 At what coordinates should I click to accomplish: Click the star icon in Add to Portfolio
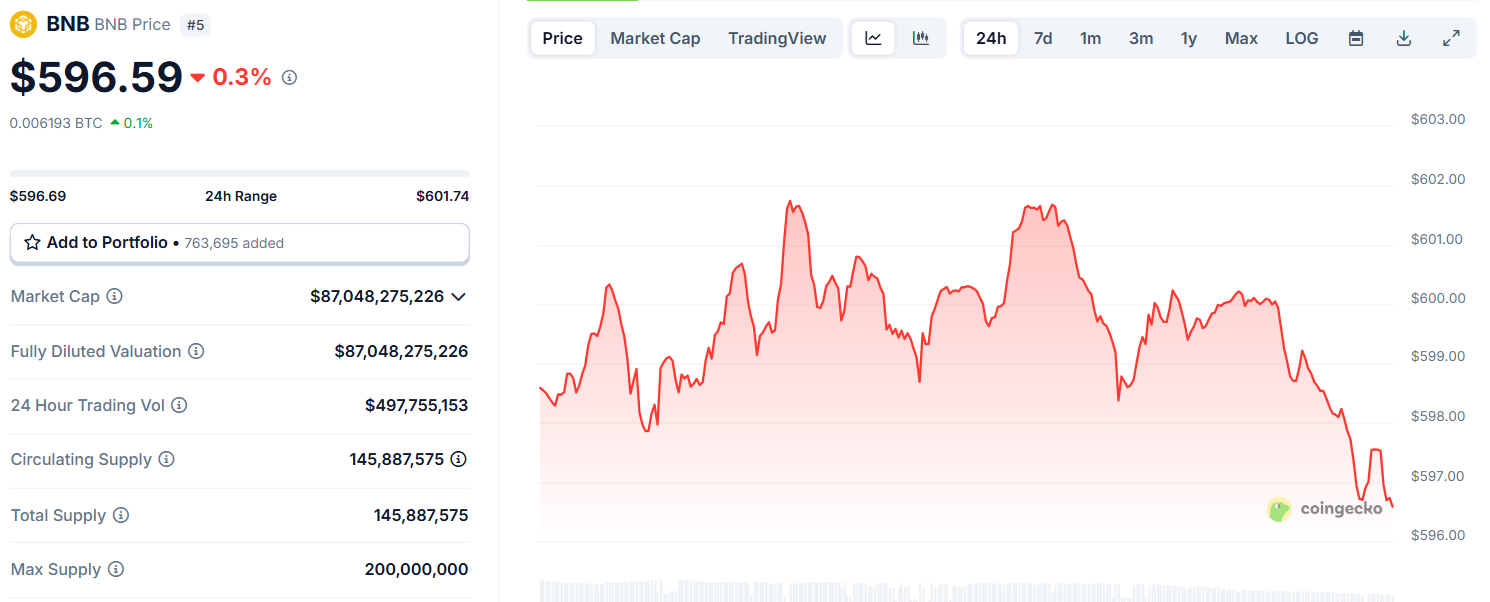pos(32,243)
